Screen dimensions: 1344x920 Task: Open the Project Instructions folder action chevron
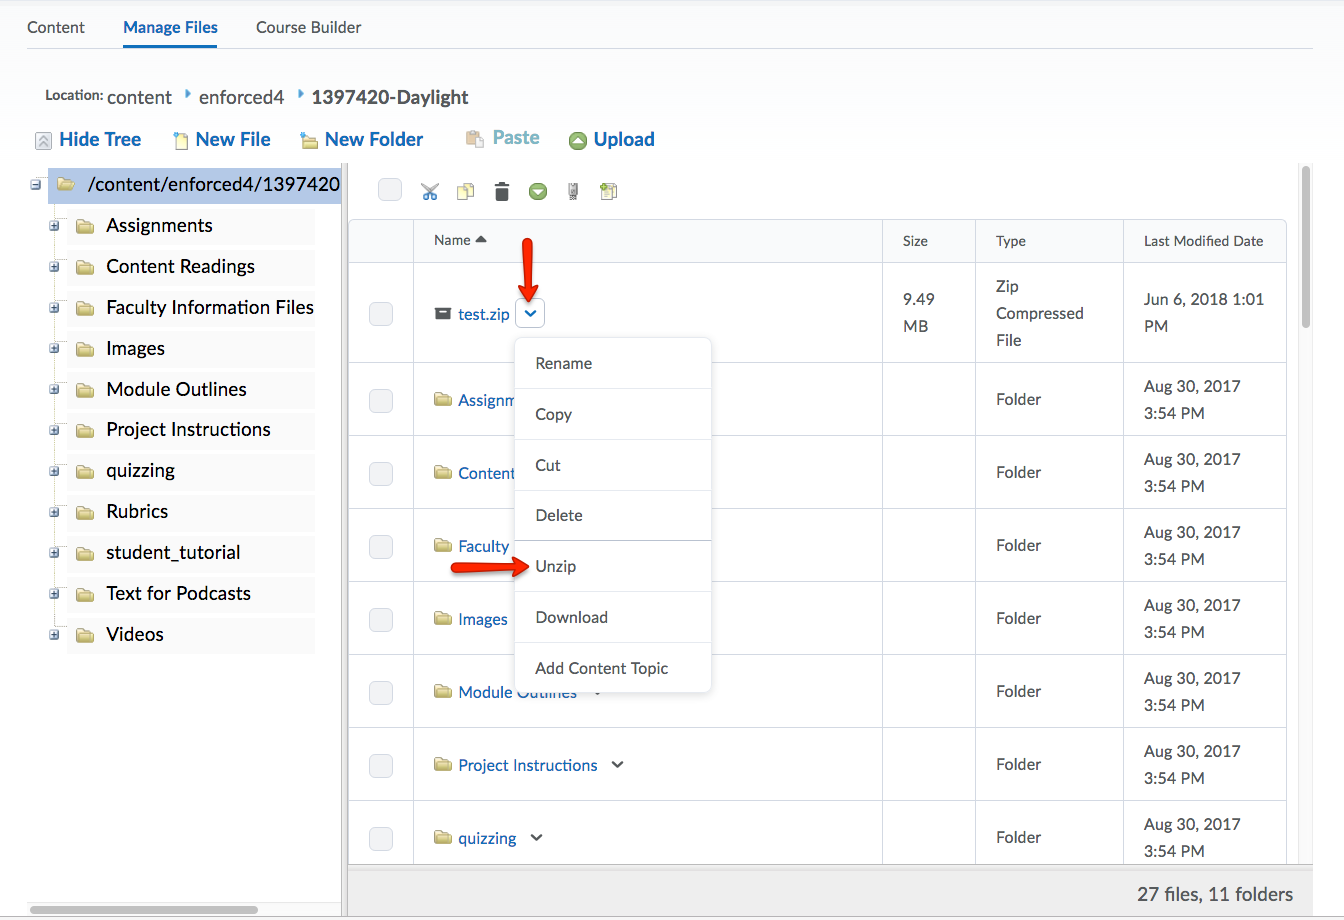[617, 765]
